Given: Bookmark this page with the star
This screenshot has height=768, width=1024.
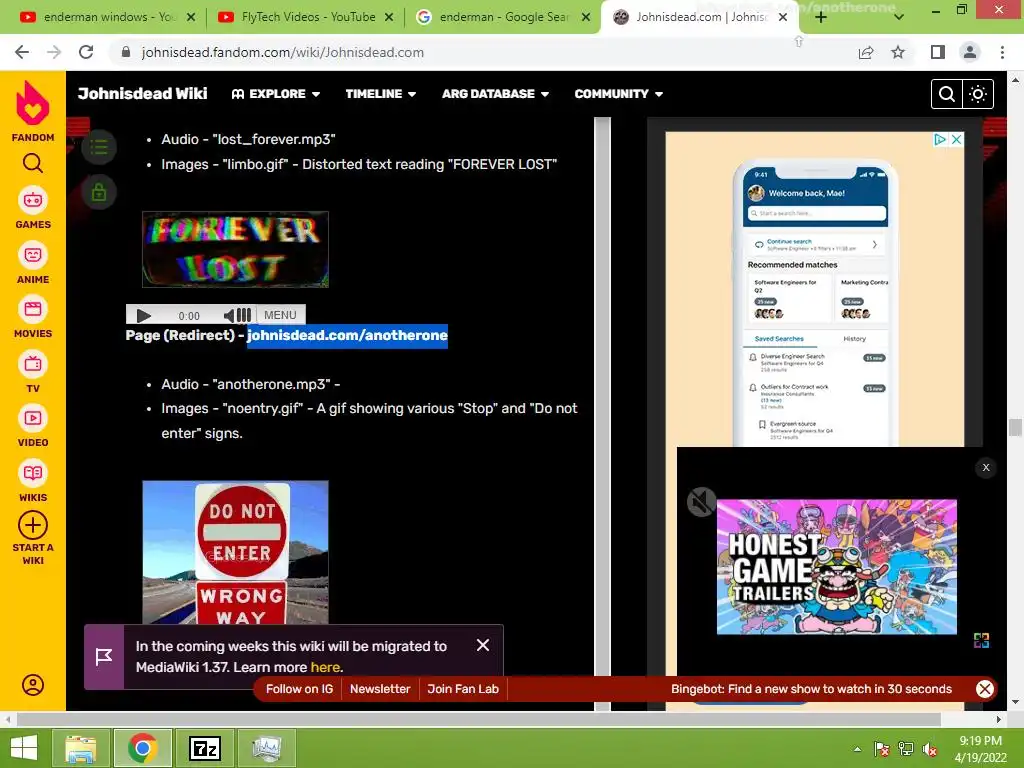Looking at the screenshot, I should point(898,52).
